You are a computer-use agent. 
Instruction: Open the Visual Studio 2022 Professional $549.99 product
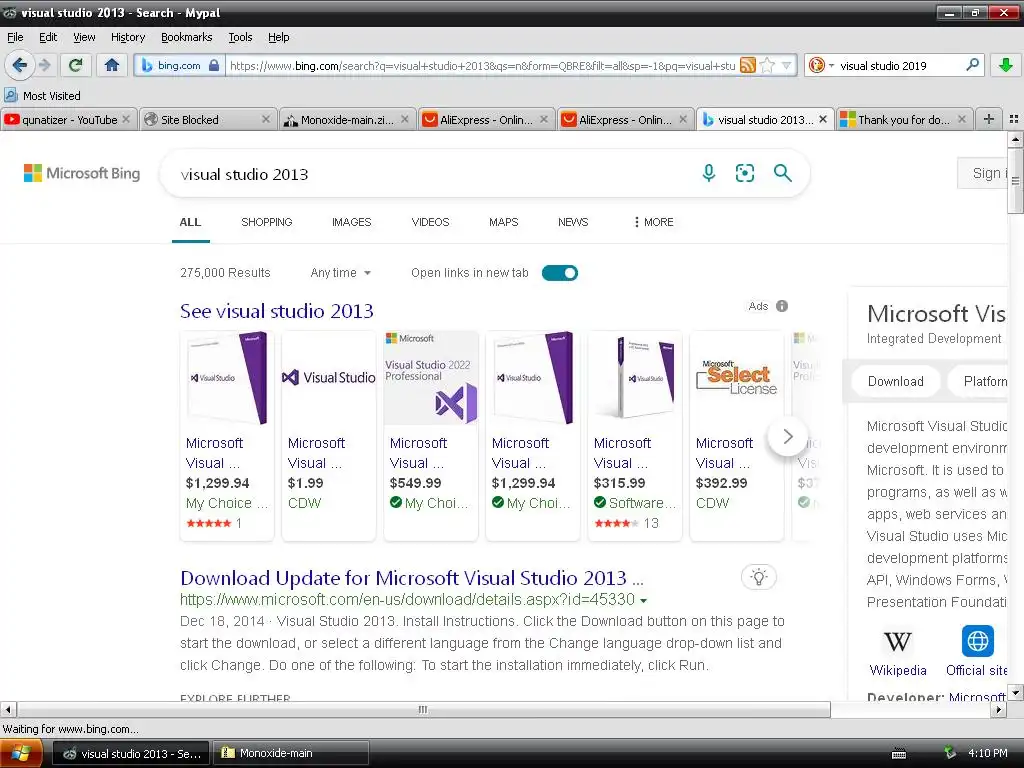[x=430, y=436]
